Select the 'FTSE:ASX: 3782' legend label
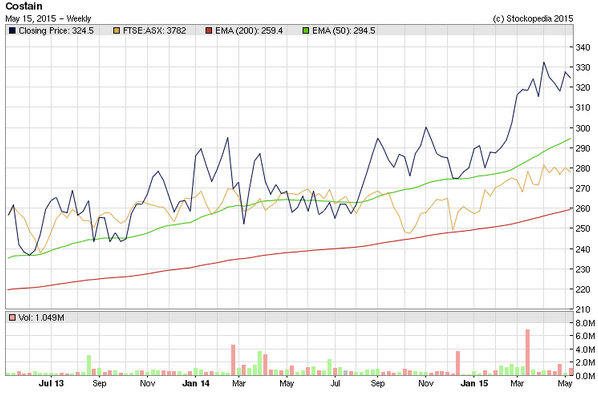598x394 pixels. click(x=154, y=31)
